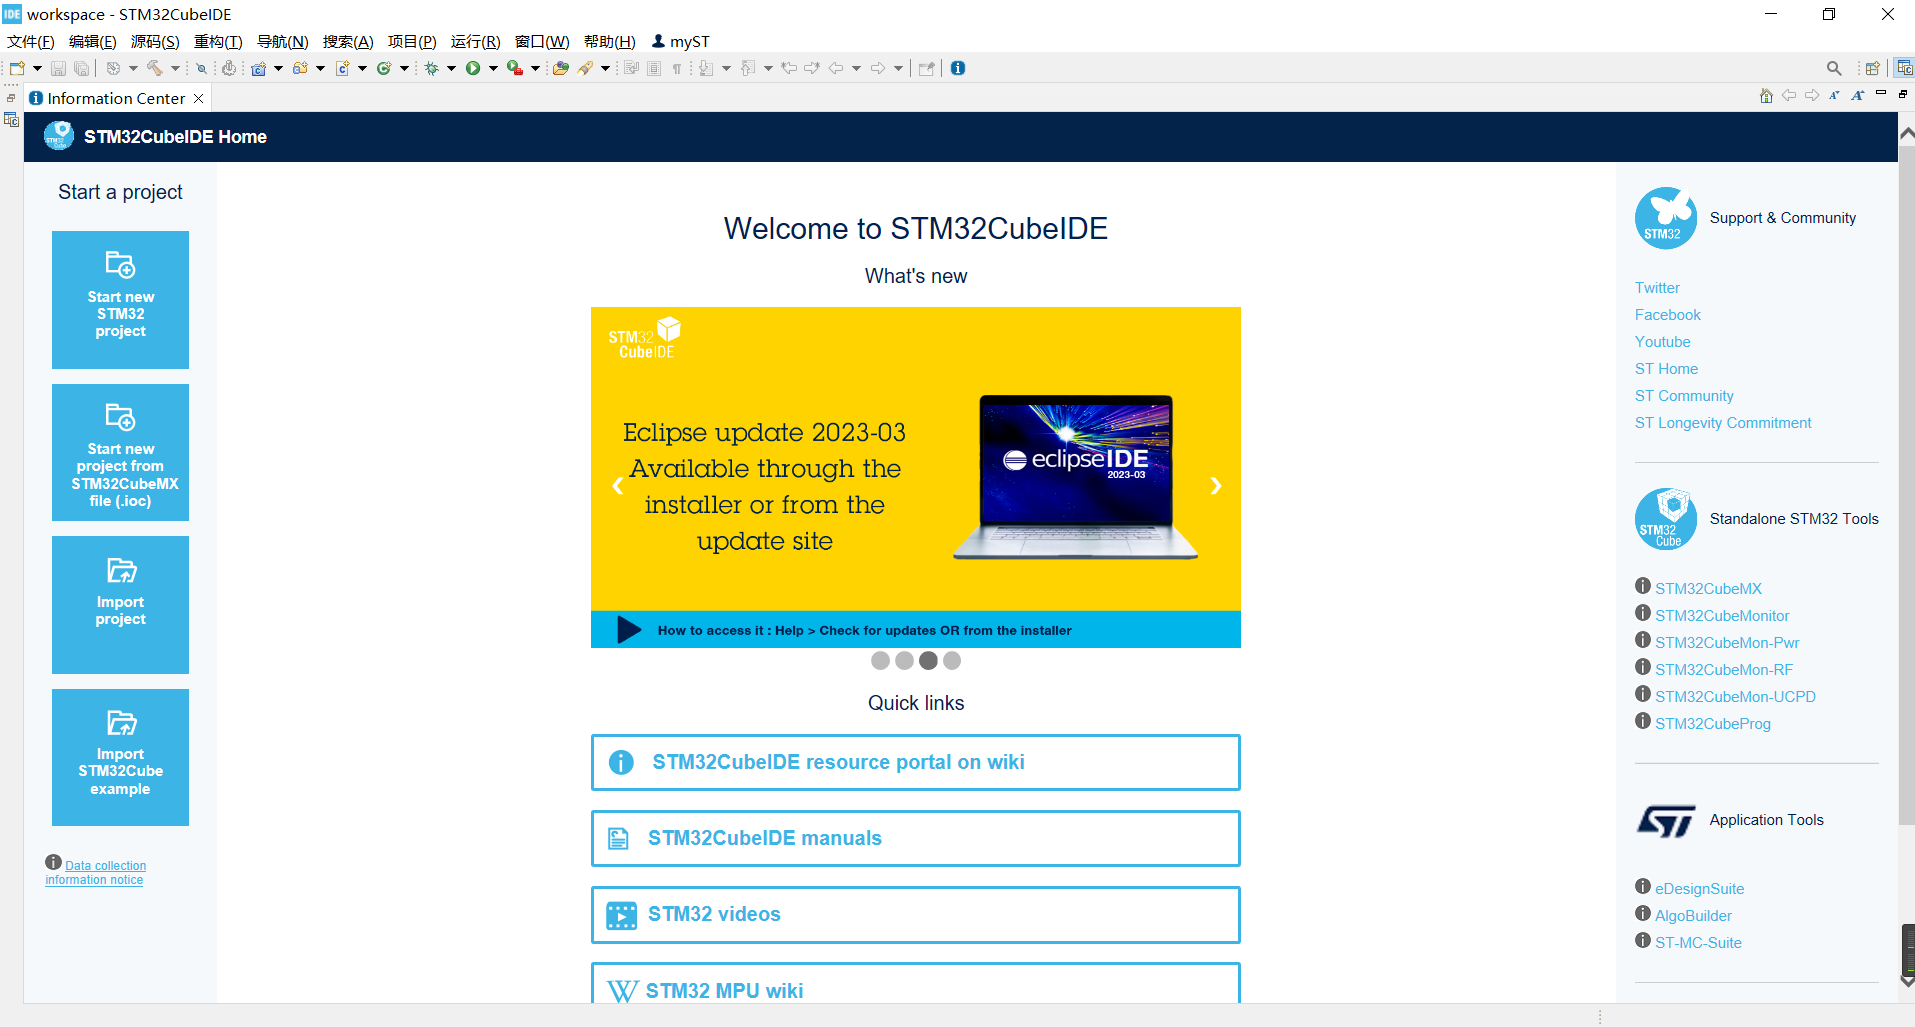The height and width of the screenshot is (1027, 1915).
Task: Open the Debug configurations dropdown arrow
Action: (x=452, y=68)
